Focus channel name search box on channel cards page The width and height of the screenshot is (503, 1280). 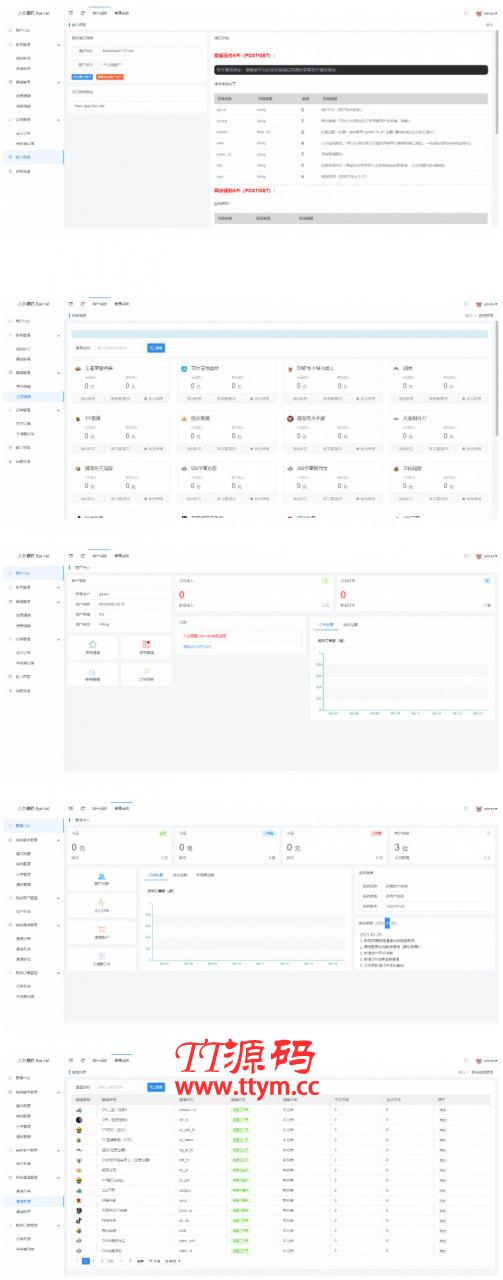[x=120, y=347]
